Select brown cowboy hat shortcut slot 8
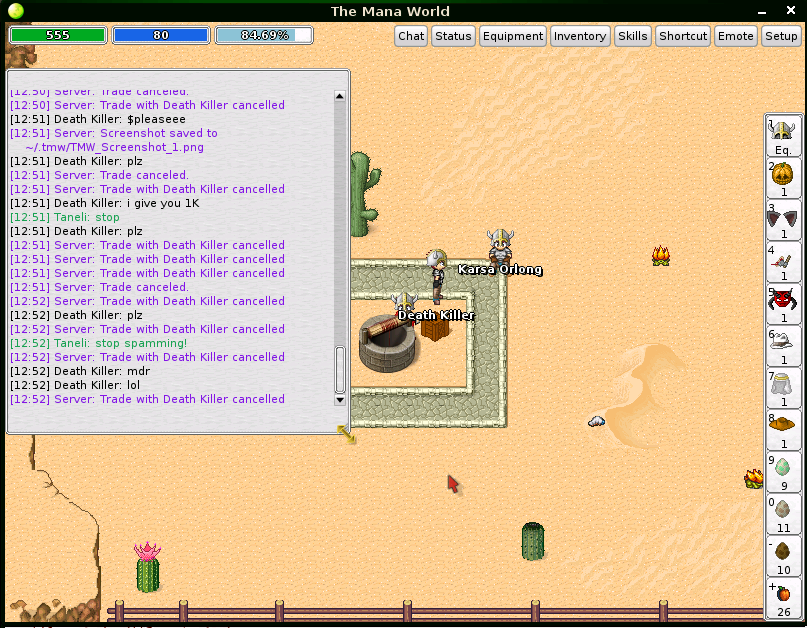 (x=783, y=430)
